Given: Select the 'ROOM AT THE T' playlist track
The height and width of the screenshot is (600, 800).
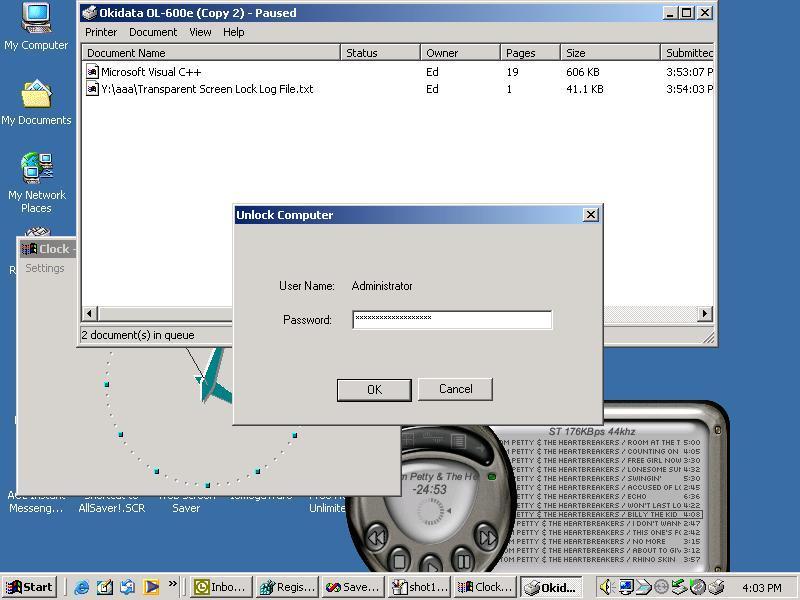Looking at the screenshot, I should tap(600, 443).
